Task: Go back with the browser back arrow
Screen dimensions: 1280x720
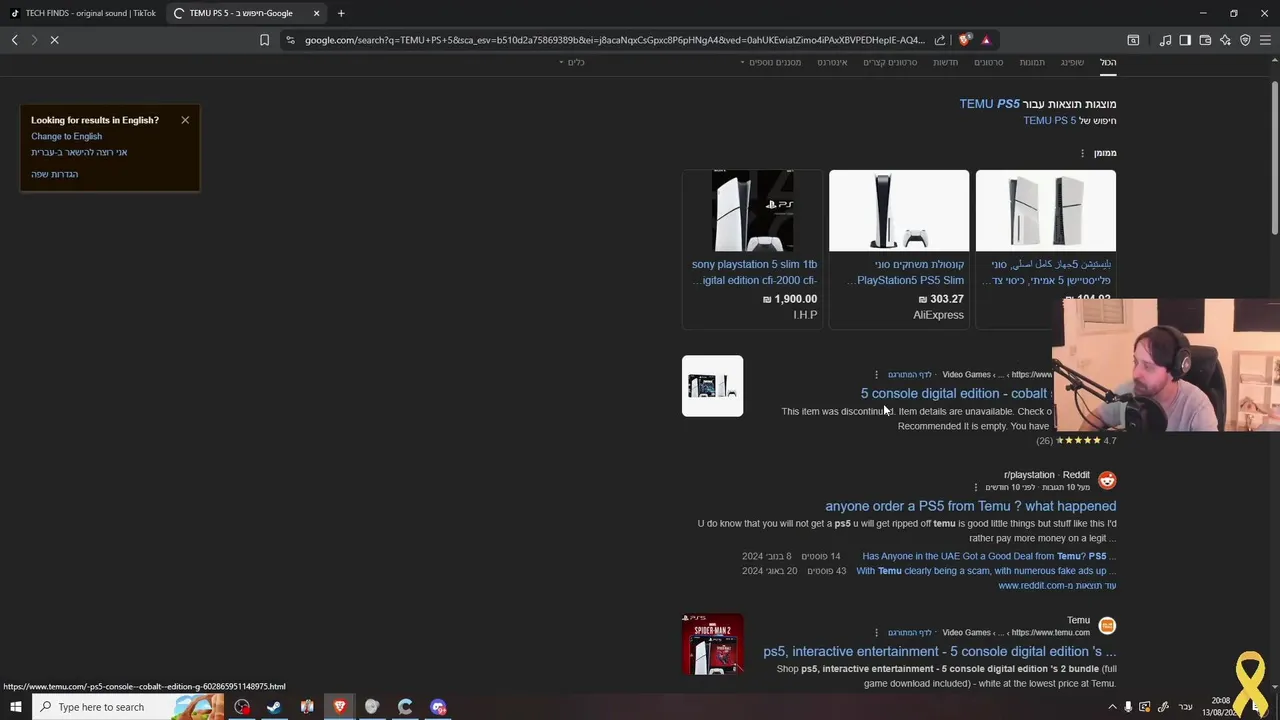Action: pyautogui.click(x=14, y=40)
